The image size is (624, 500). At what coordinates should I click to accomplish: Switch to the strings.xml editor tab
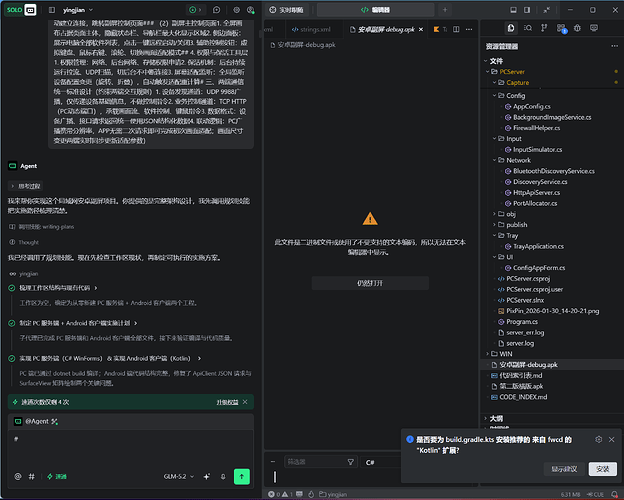(x=311, y=29)
